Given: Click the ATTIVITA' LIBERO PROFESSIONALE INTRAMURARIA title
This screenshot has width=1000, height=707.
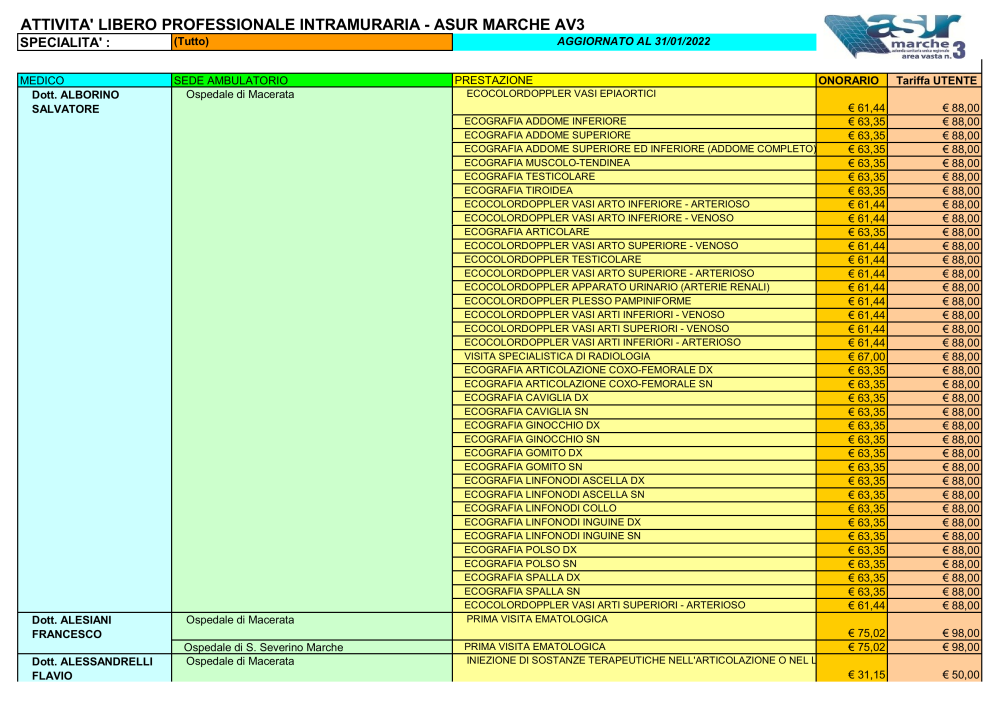Looking at the screenshot, I should (302, 24).
